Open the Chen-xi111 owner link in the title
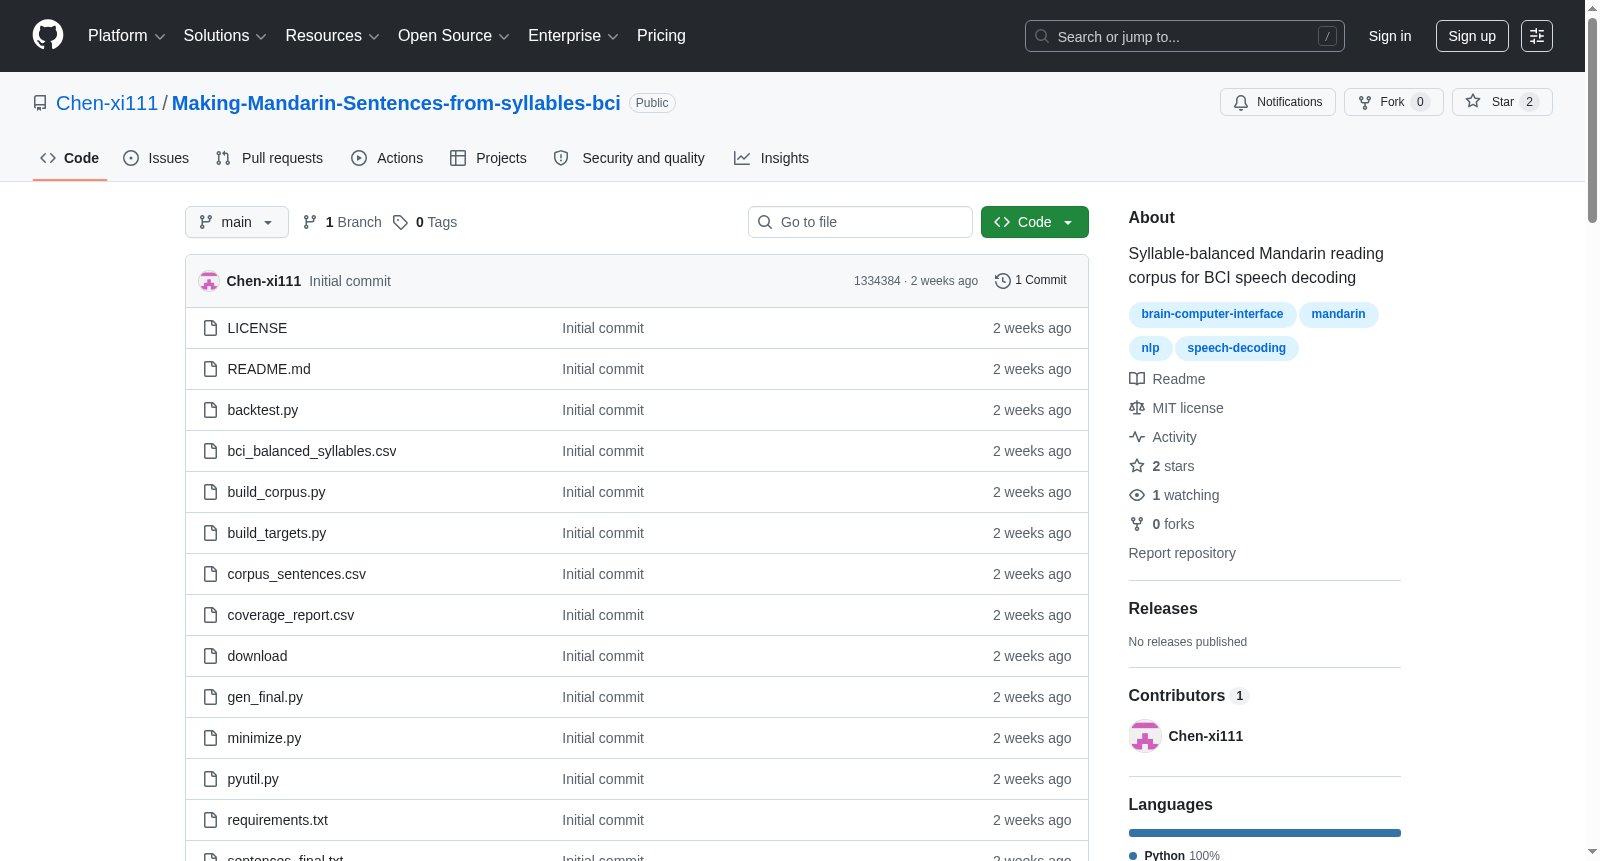1600x861 pixels. 107,103
